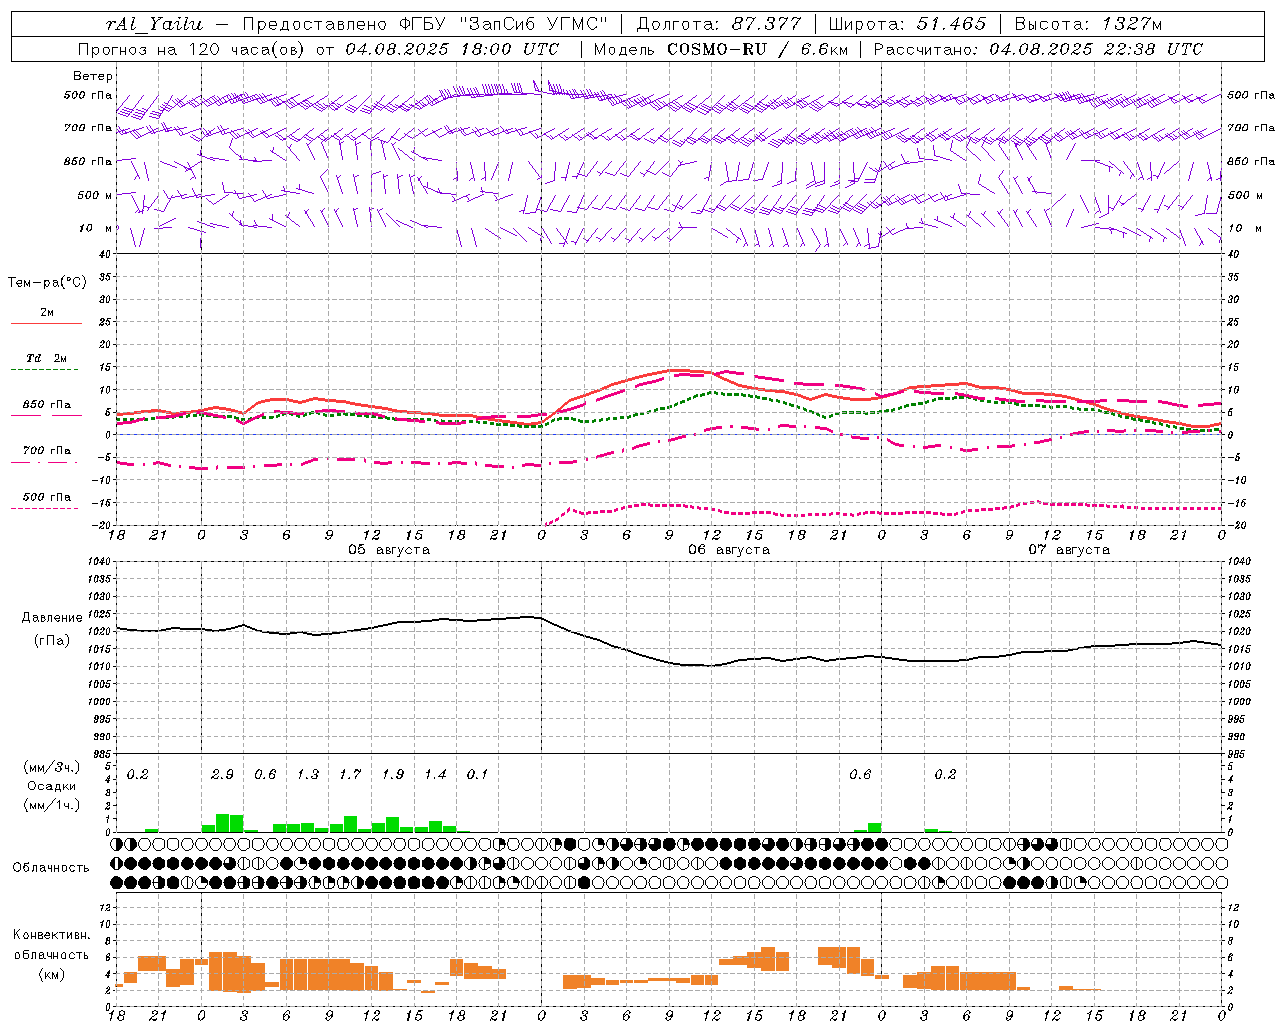Click the 500 гПа temperature legend line sample
The width and height of the screenshot is (1280, 1024).
[x=47, y=508]
